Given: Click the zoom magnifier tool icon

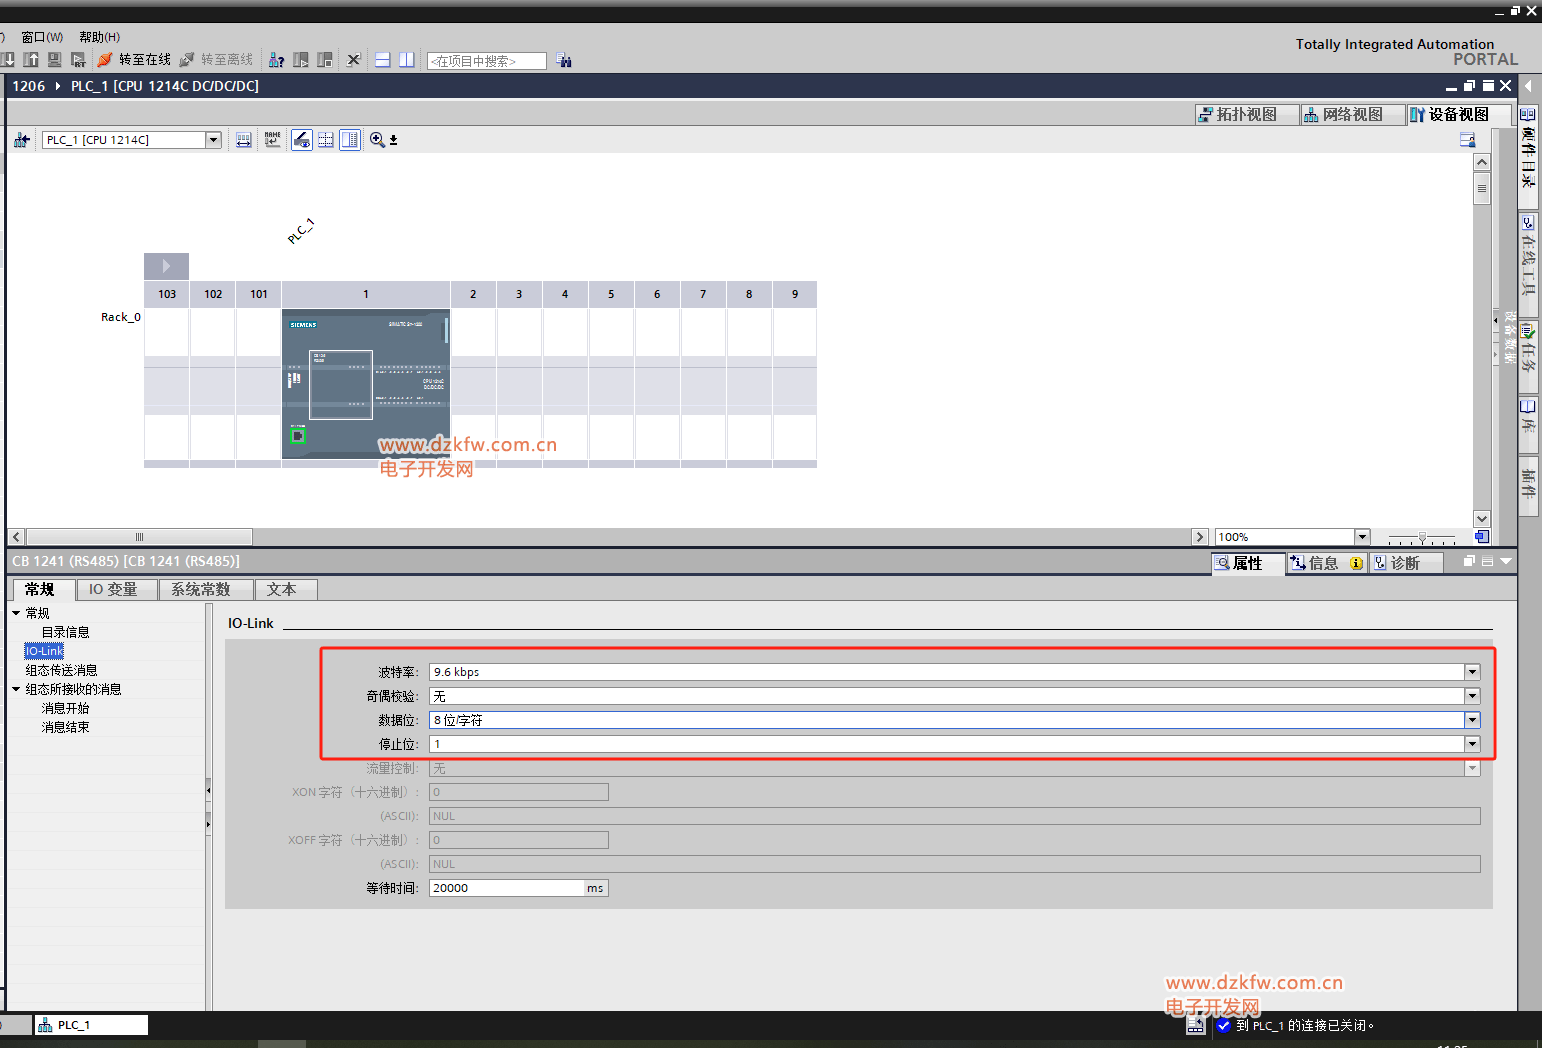Looking at the screenshot, I should (x=378, y=140).
